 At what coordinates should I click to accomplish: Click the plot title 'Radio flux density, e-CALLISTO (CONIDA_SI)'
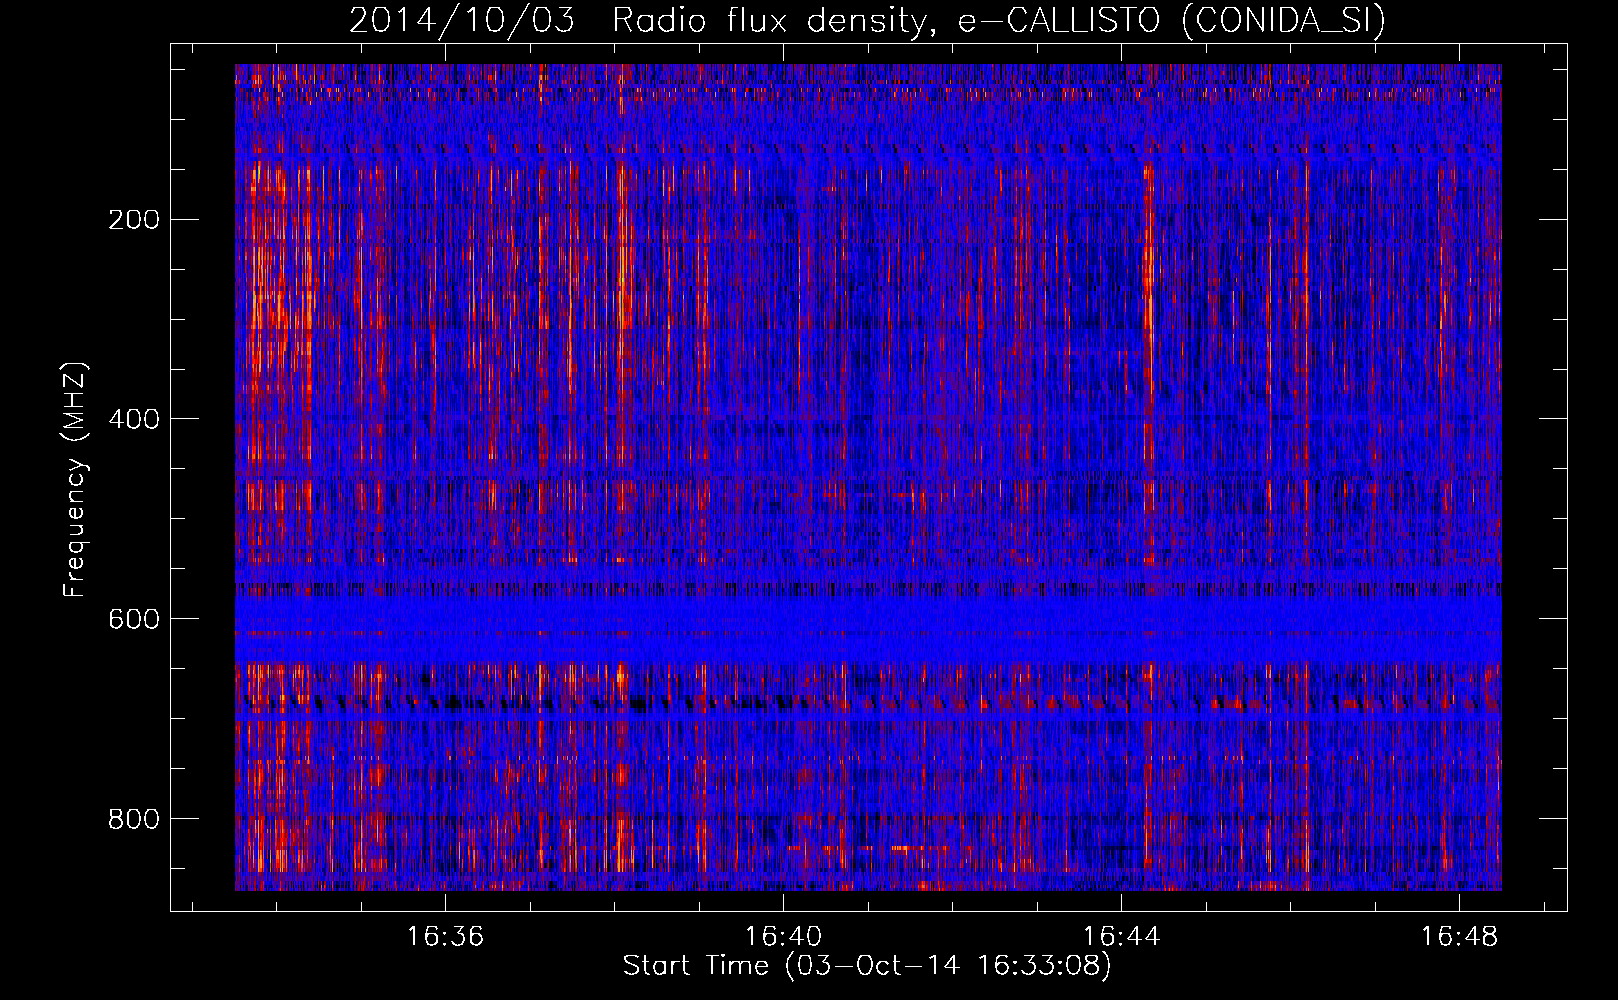pos(999,21)
